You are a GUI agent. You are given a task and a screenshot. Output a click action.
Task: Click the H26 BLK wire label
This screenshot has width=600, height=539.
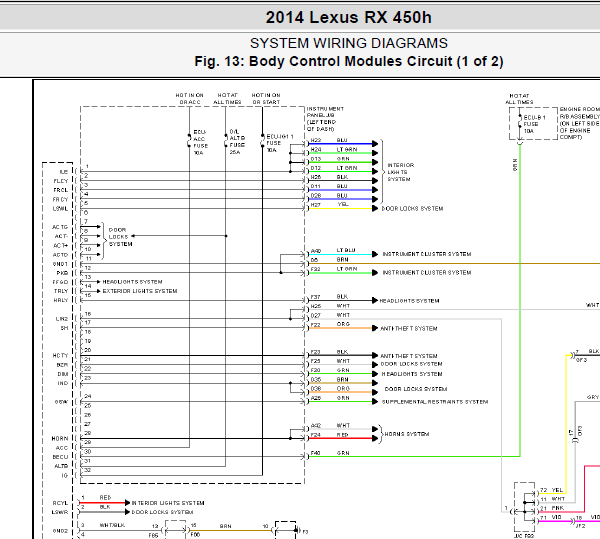329,177
